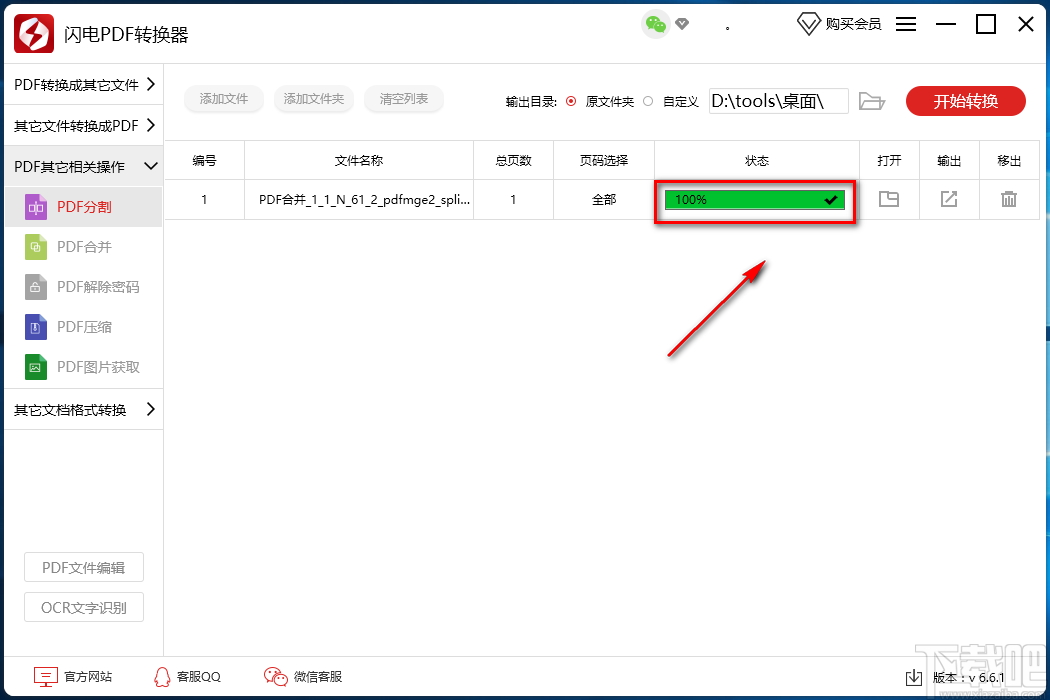This screenshot has width=1050, height=700.
Task: Open the converted file's folder via 打开 icon
Action: coord(889,199)
